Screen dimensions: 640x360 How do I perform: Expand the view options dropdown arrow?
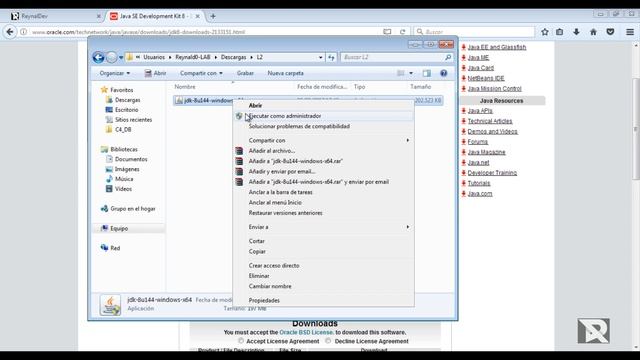(411, 73)
